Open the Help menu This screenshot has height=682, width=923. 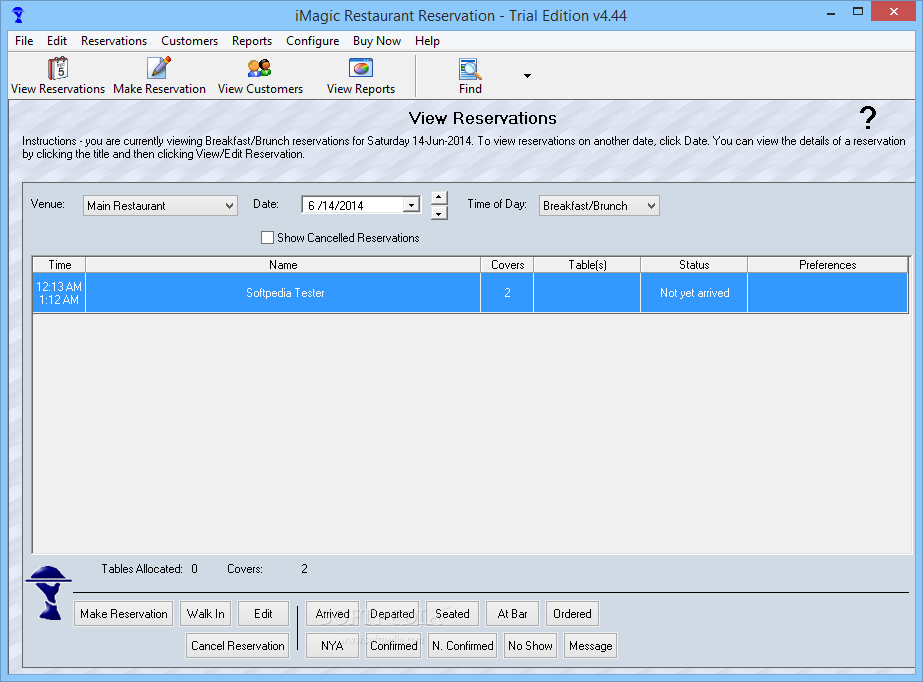[427, 41]
